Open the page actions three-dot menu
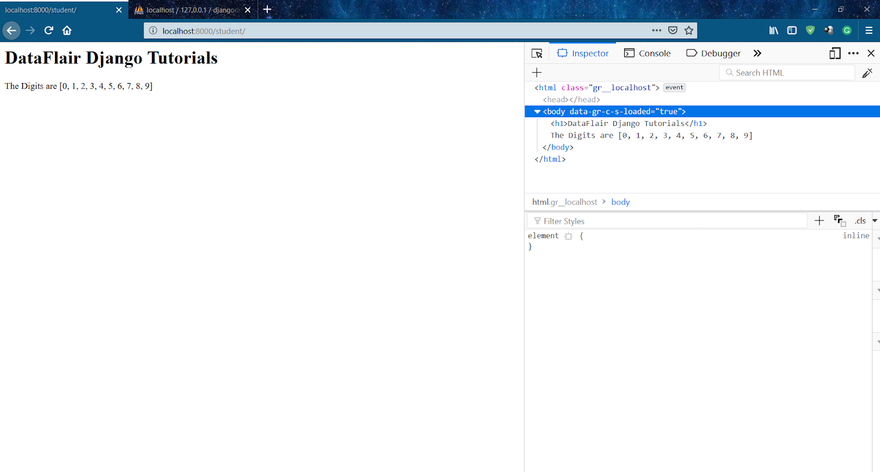 tap(656, 30)
